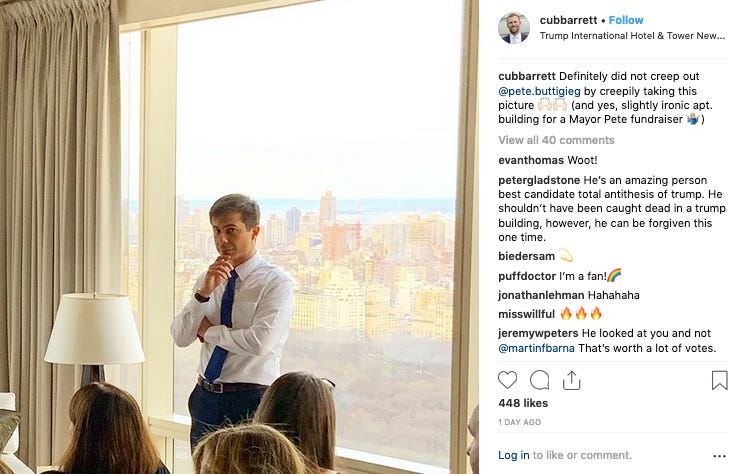Visit jonathanlehman's profile

click(541, 295)
